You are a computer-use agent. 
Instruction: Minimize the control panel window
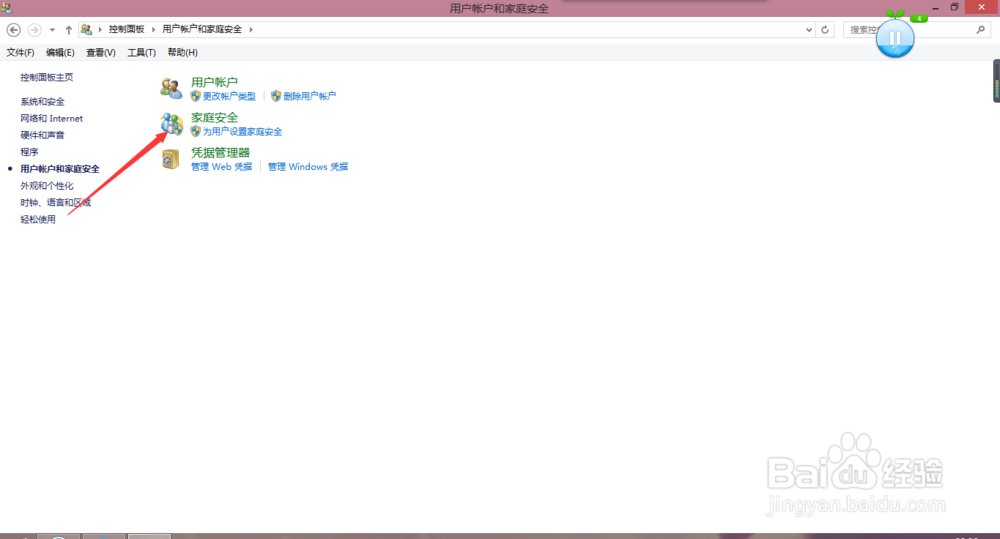[x=935, y=8]
